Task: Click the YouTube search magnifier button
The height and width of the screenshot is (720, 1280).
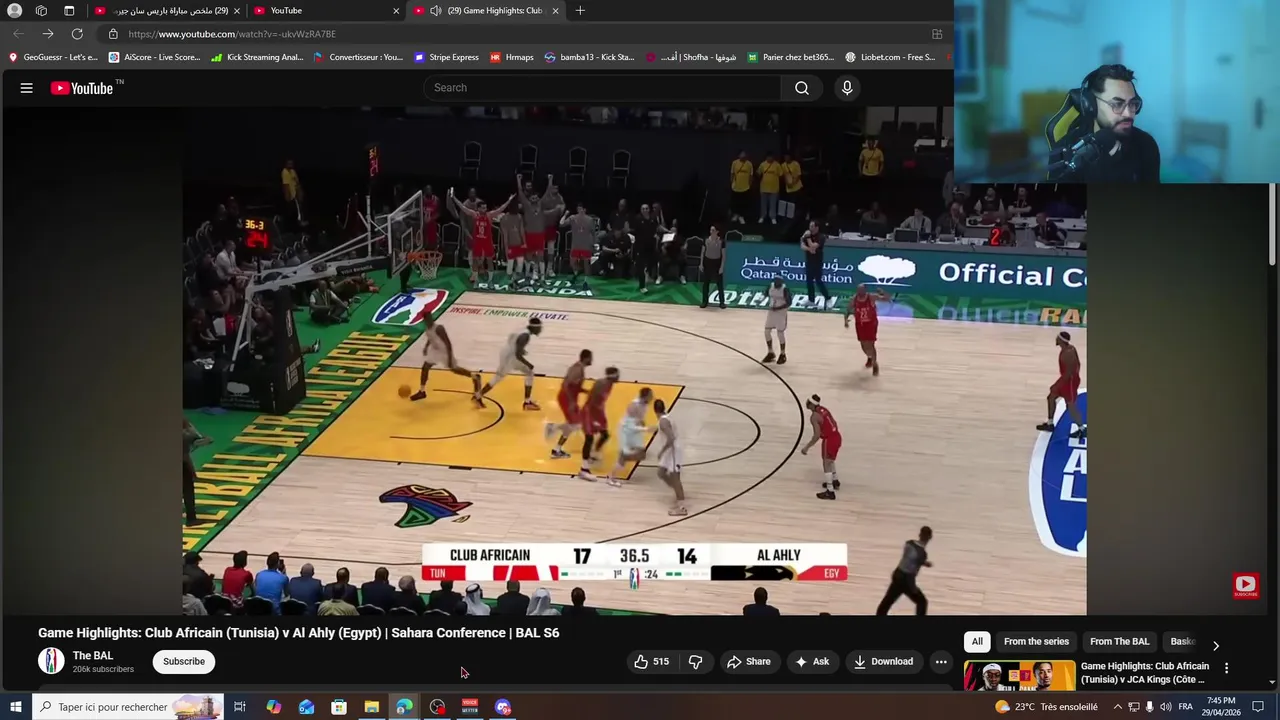Action: tap(802, 88)
